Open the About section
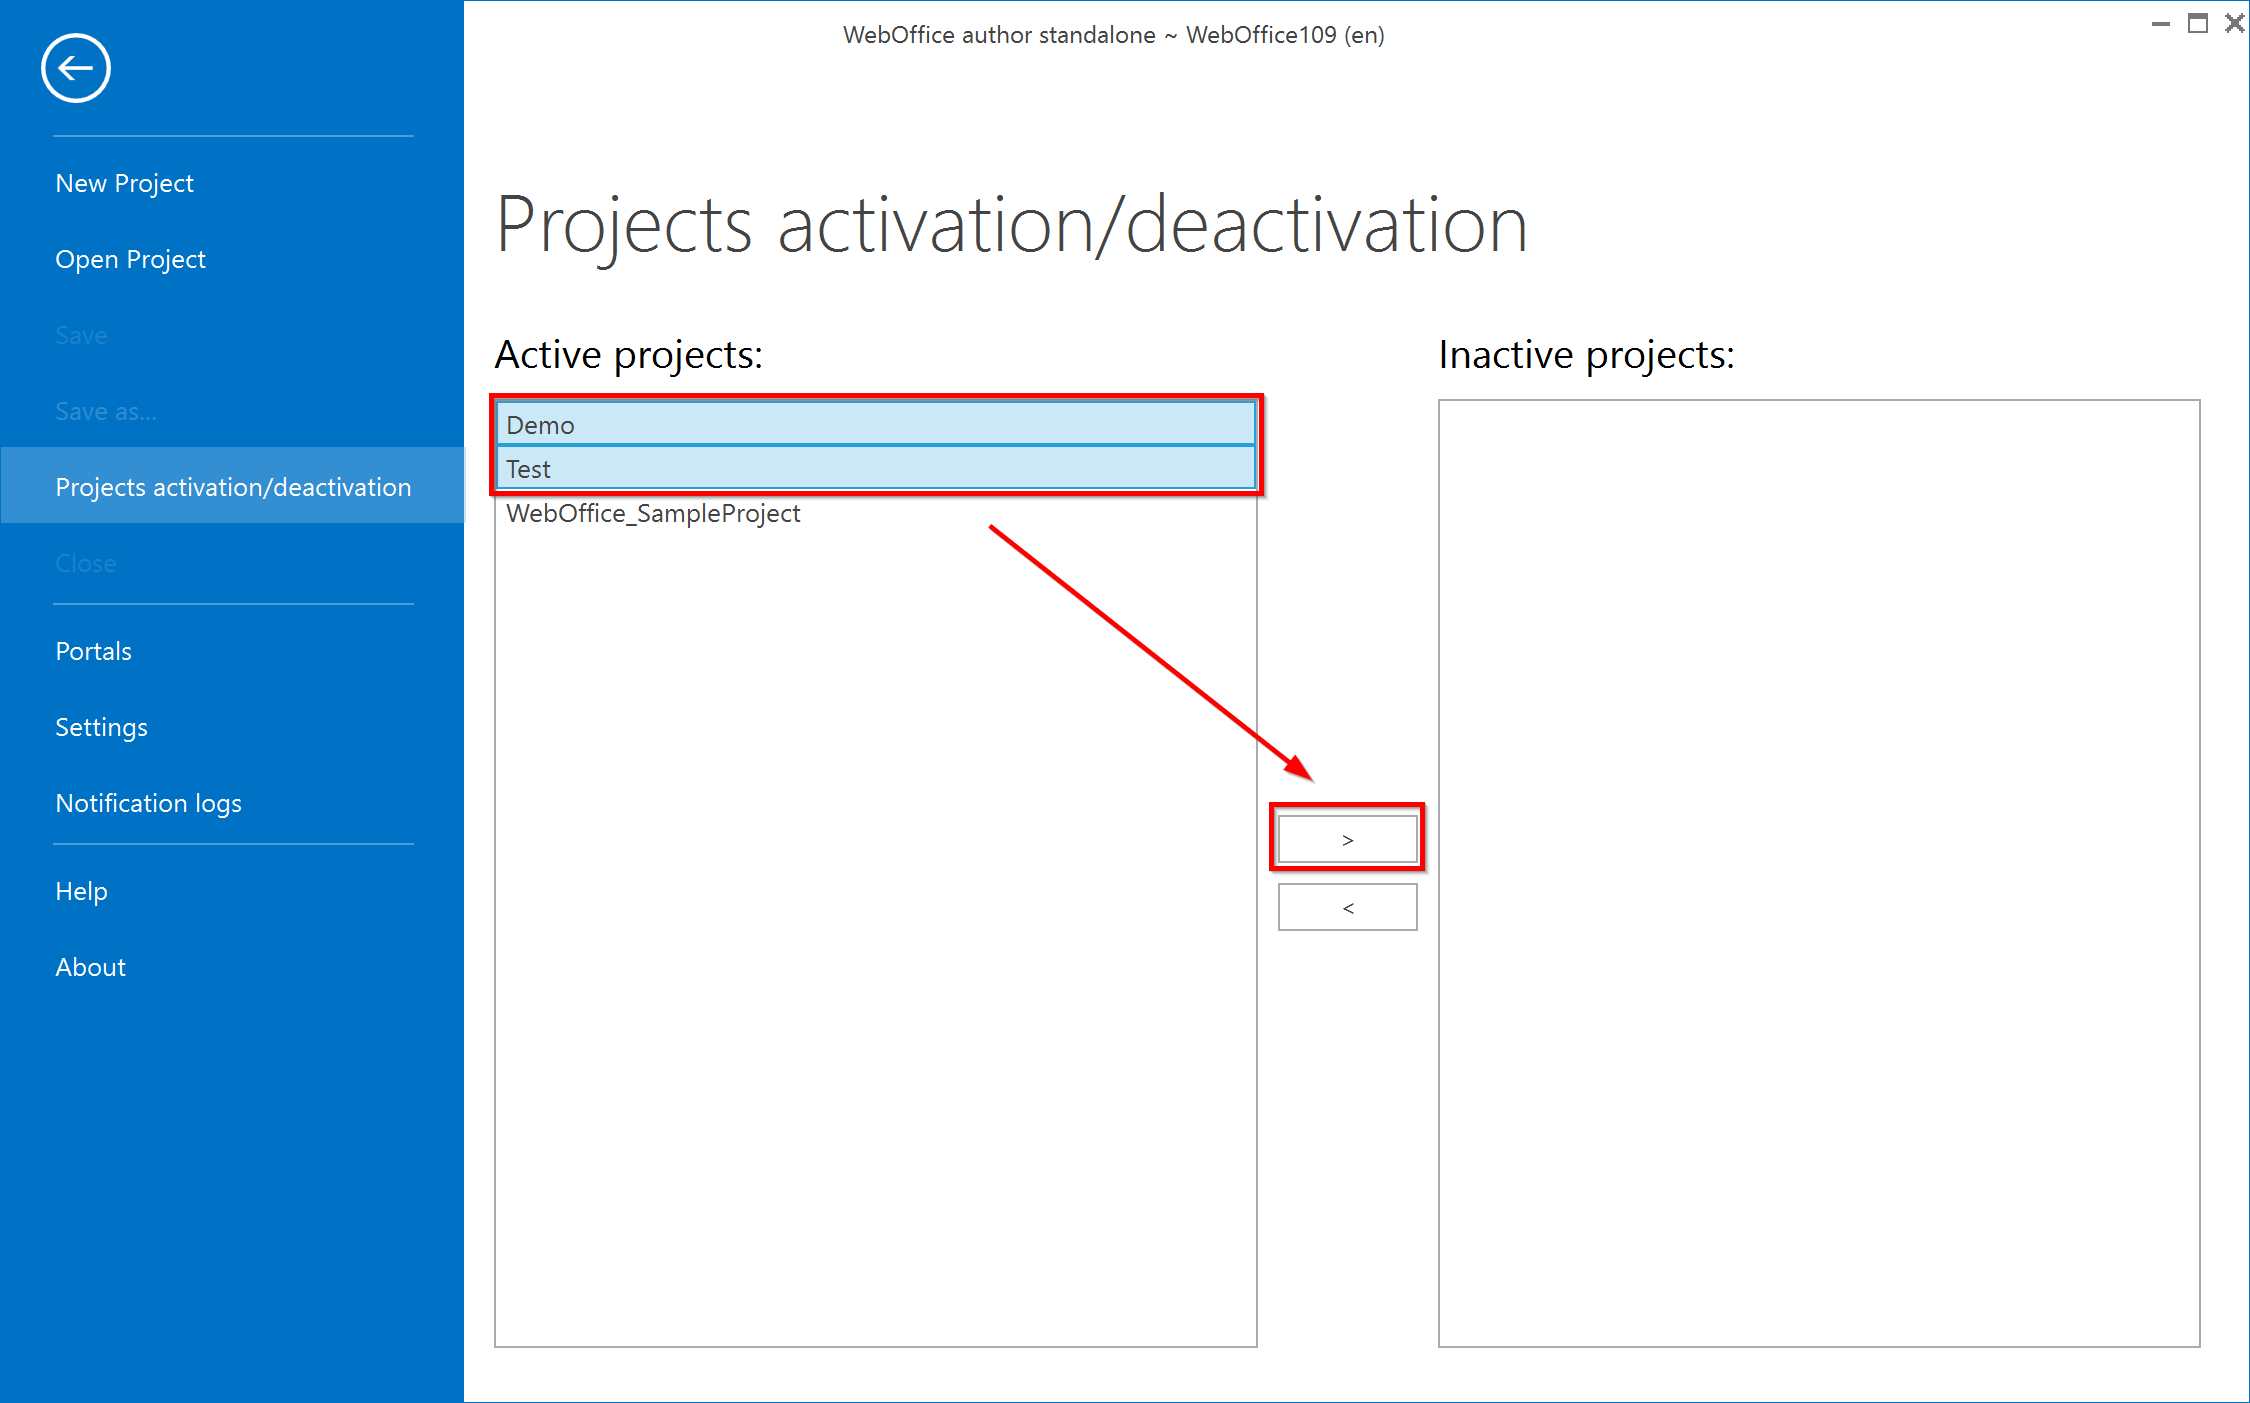2250x1403 pixels. (90, 967)
